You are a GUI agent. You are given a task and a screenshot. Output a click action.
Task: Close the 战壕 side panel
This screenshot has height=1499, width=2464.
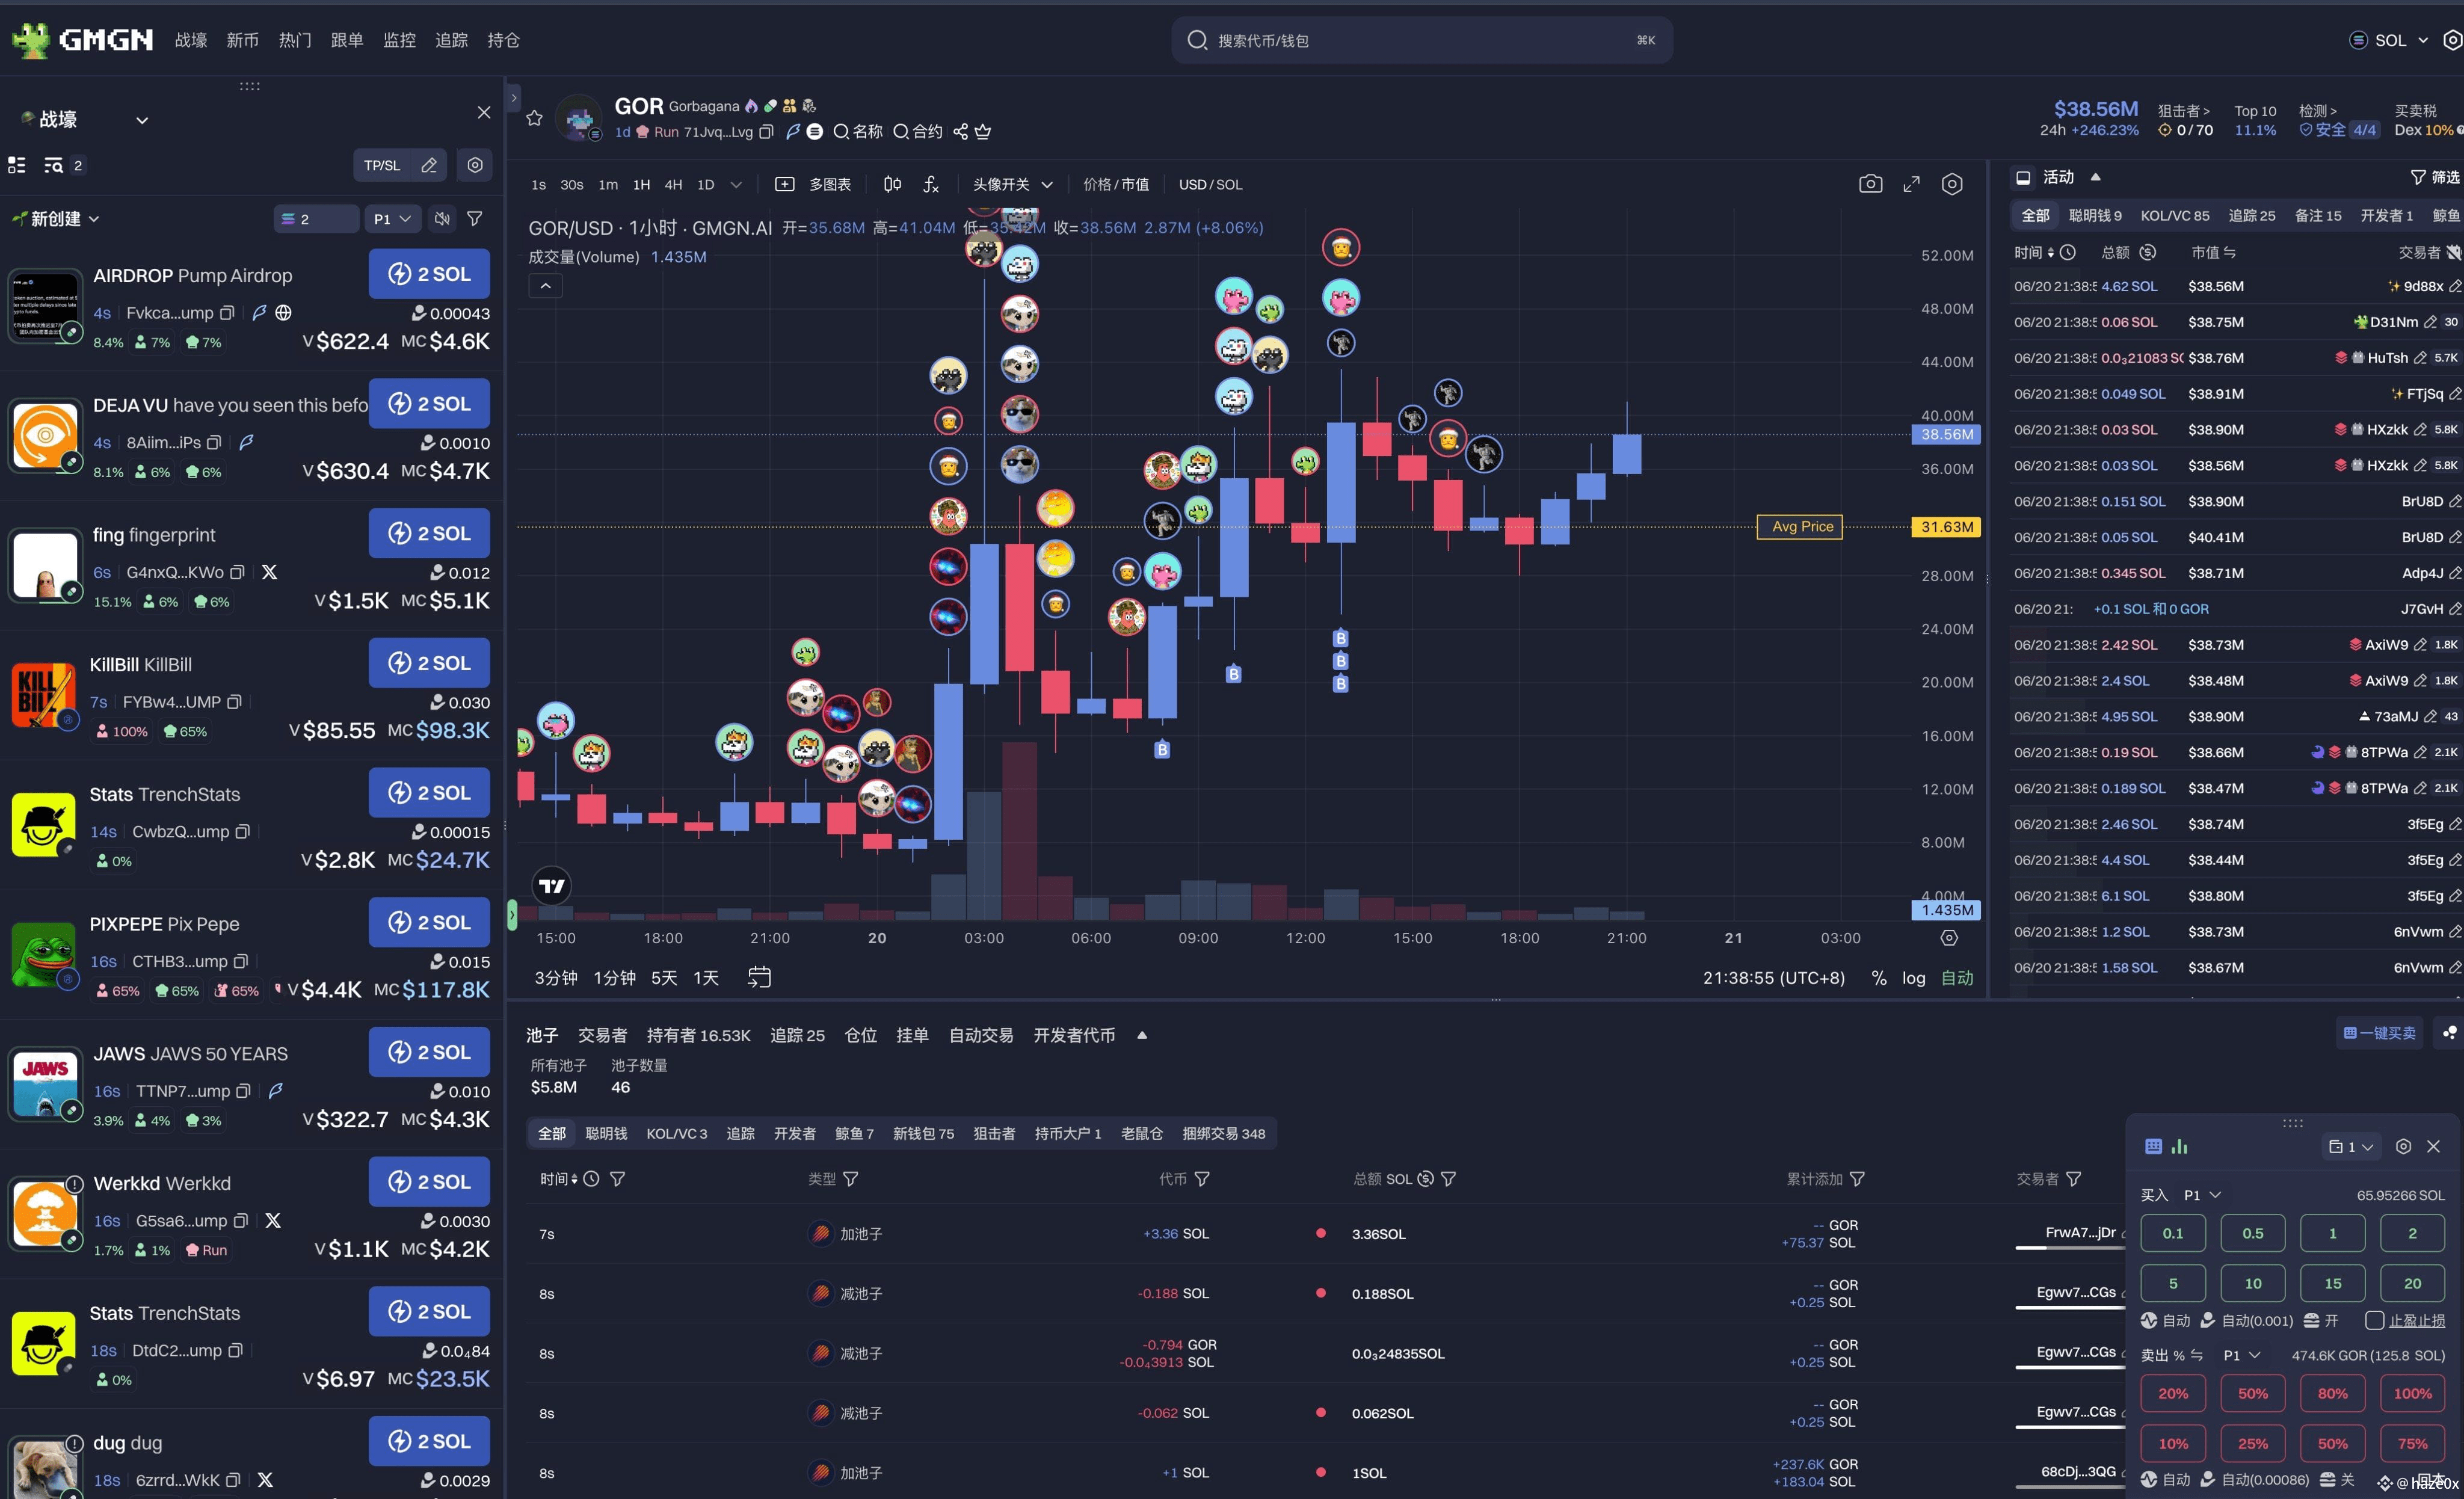click(484, 113)
